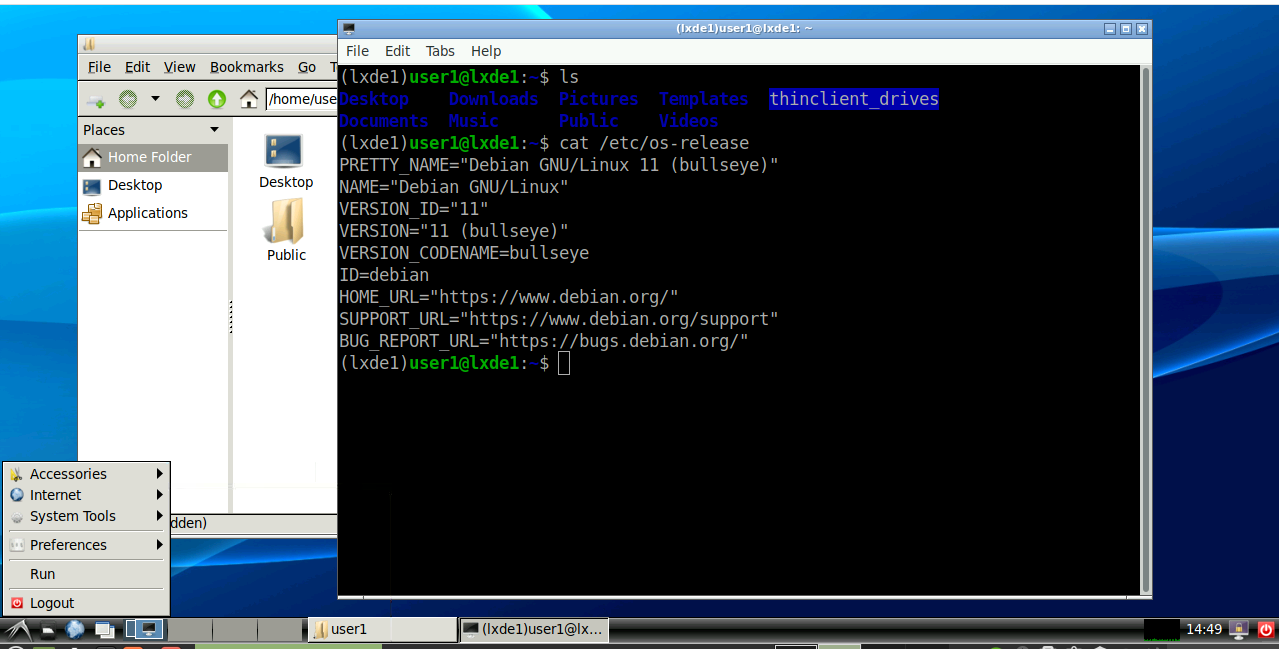
Task: Select Logout from the start menu
Action: [x=52, y=603]
